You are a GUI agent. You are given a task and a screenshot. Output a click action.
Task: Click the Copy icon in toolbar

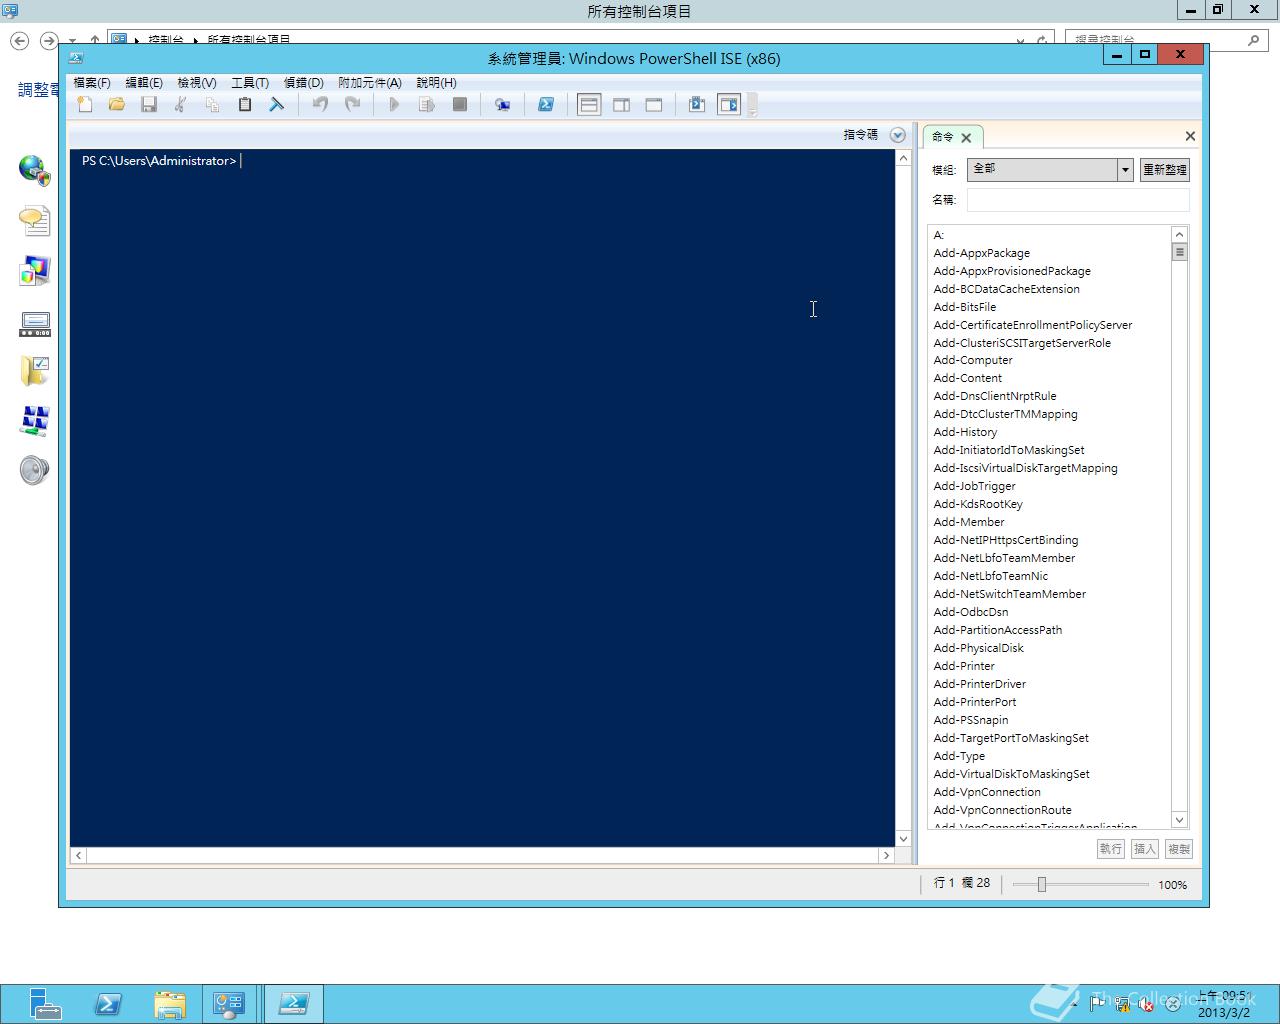click(212, 104)
